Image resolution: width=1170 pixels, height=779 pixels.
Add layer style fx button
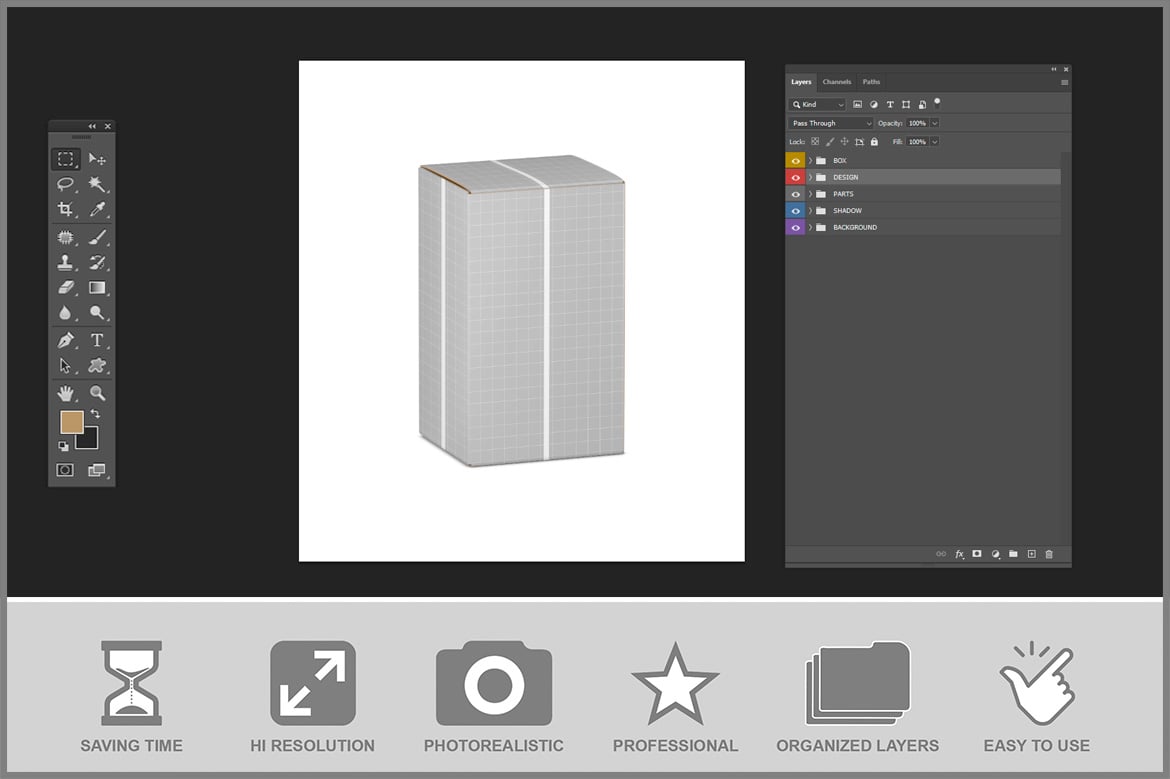click(960, 554)
